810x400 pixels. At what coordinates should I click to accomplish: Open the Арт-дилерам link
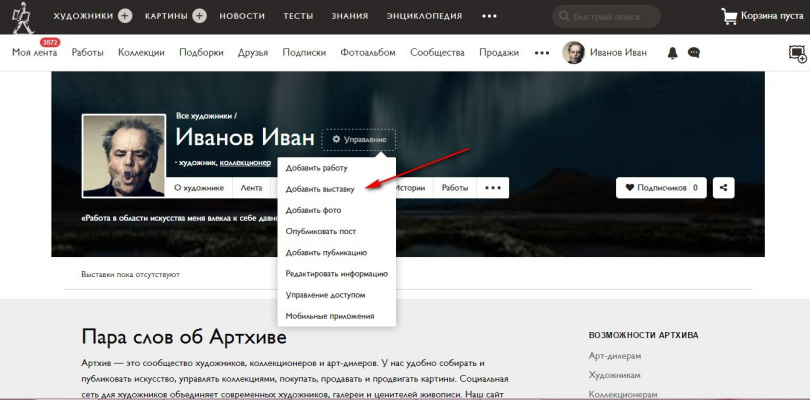coord(615,355)
